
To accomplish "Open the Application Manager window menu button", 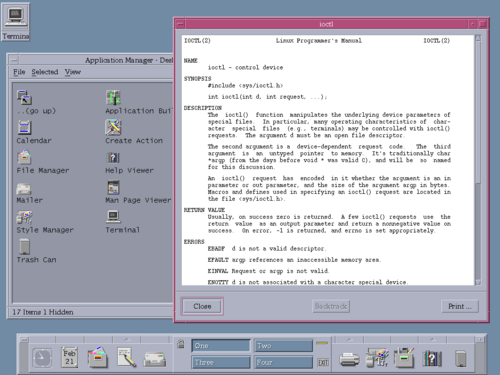I will 14,60.
